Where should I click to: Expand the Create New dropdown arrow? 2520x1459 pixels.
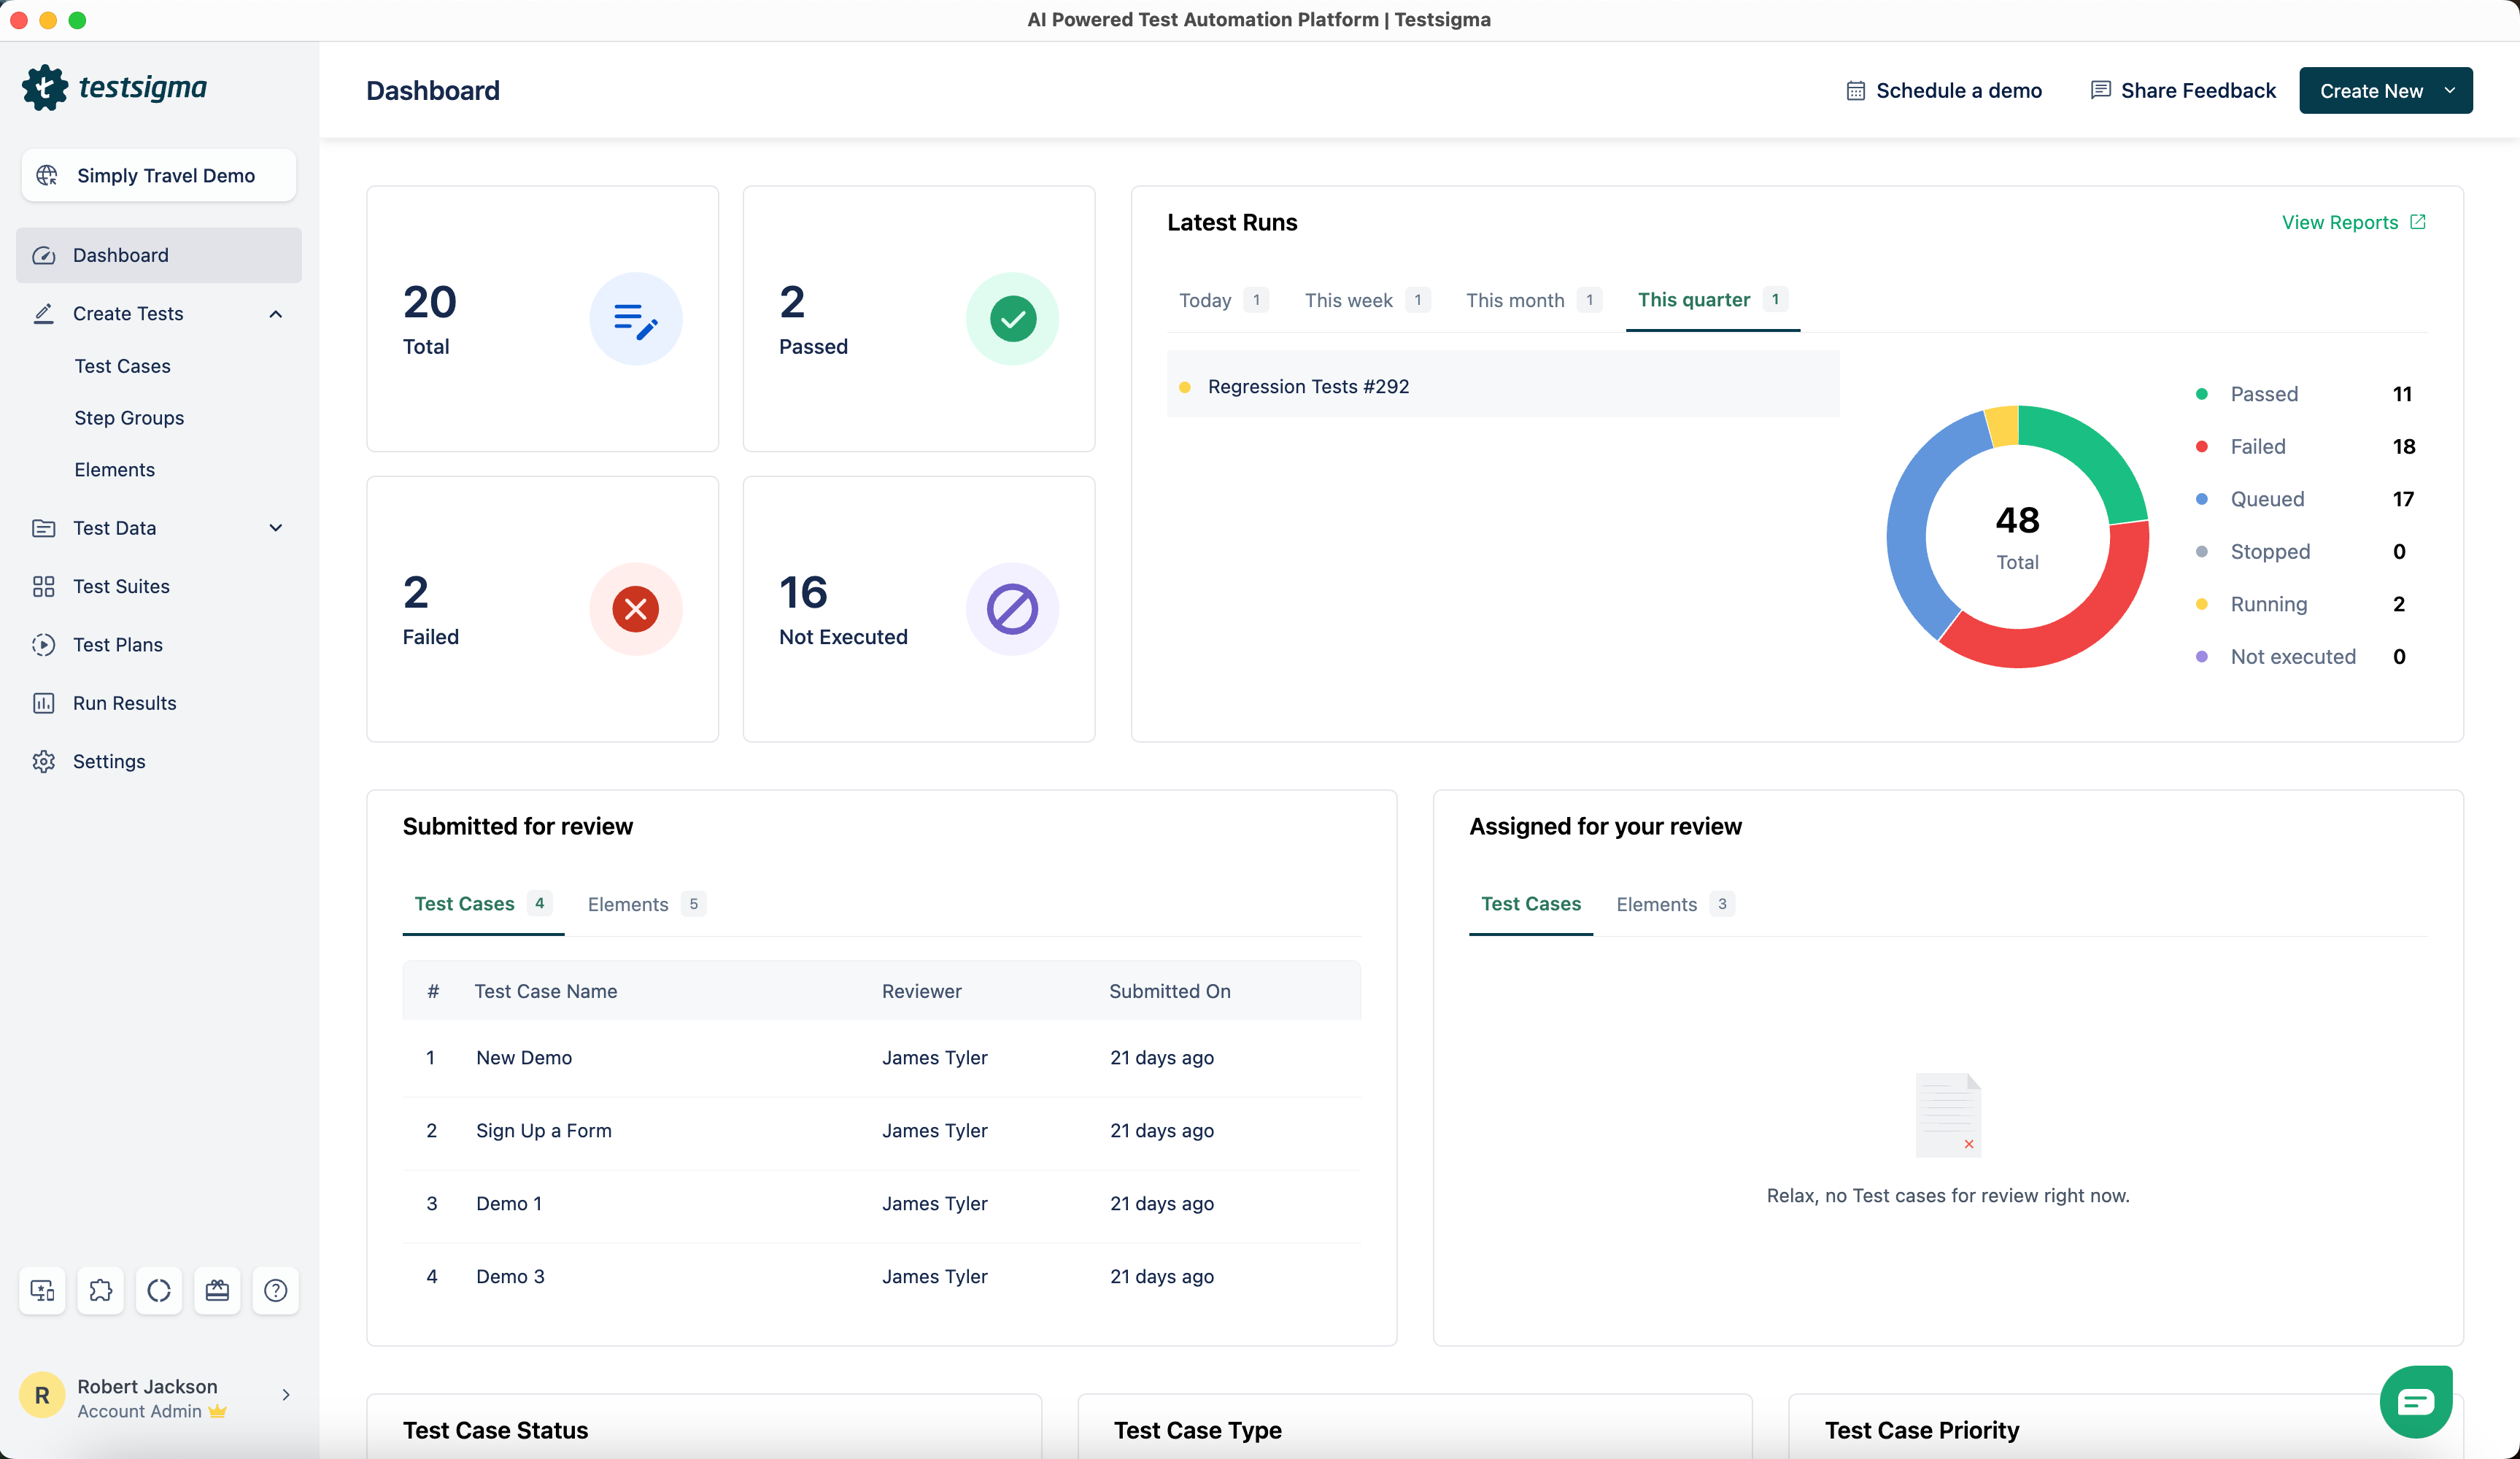point(2451,90)
